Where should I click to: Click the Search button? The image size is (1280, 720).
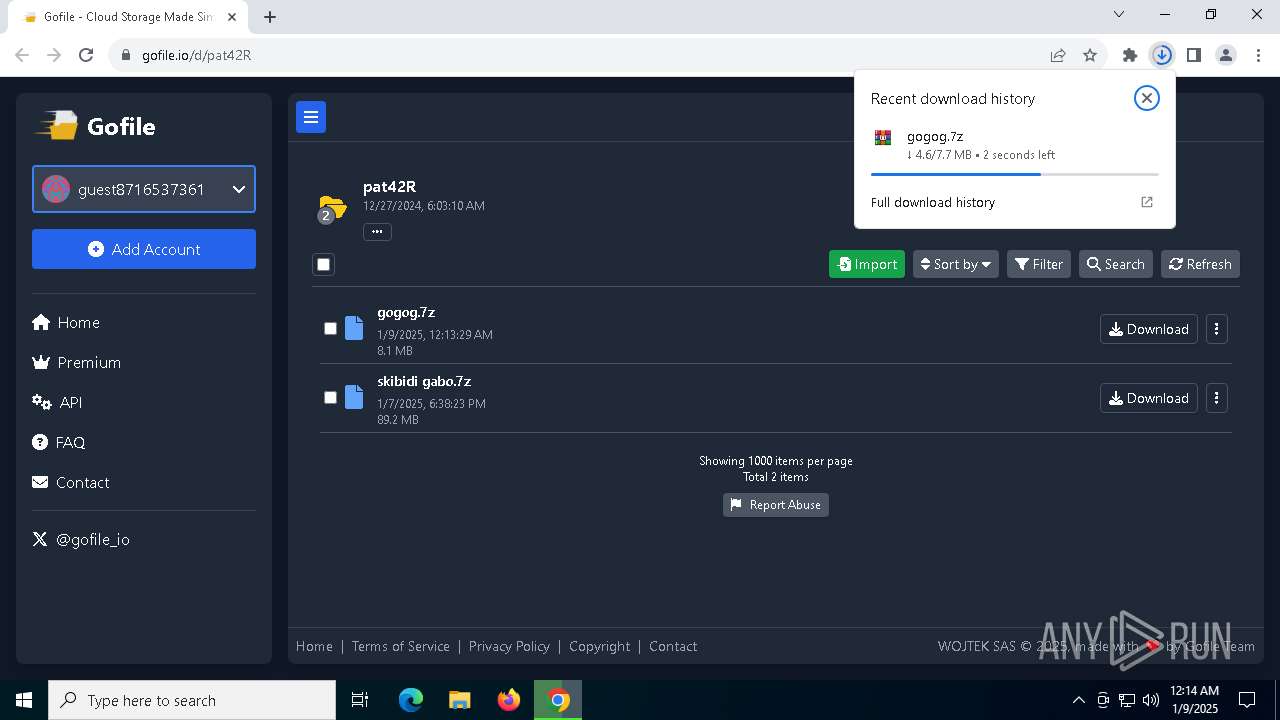(x=1115, y=264)
